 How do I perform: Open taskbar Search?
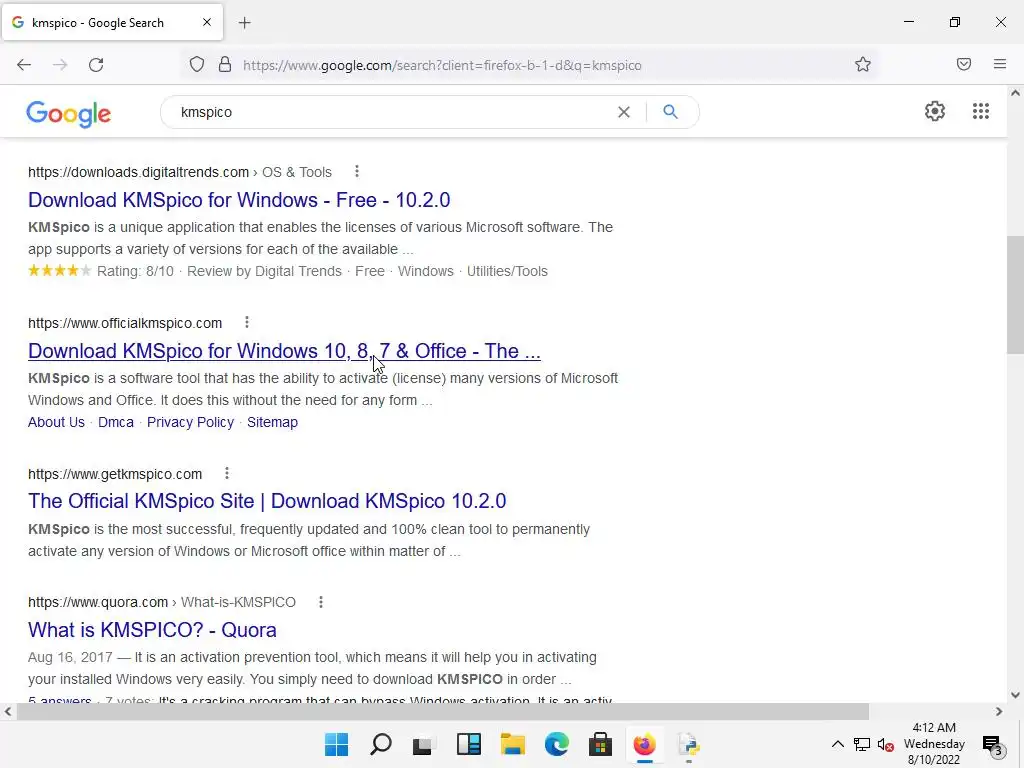click(x=381, y=744)
